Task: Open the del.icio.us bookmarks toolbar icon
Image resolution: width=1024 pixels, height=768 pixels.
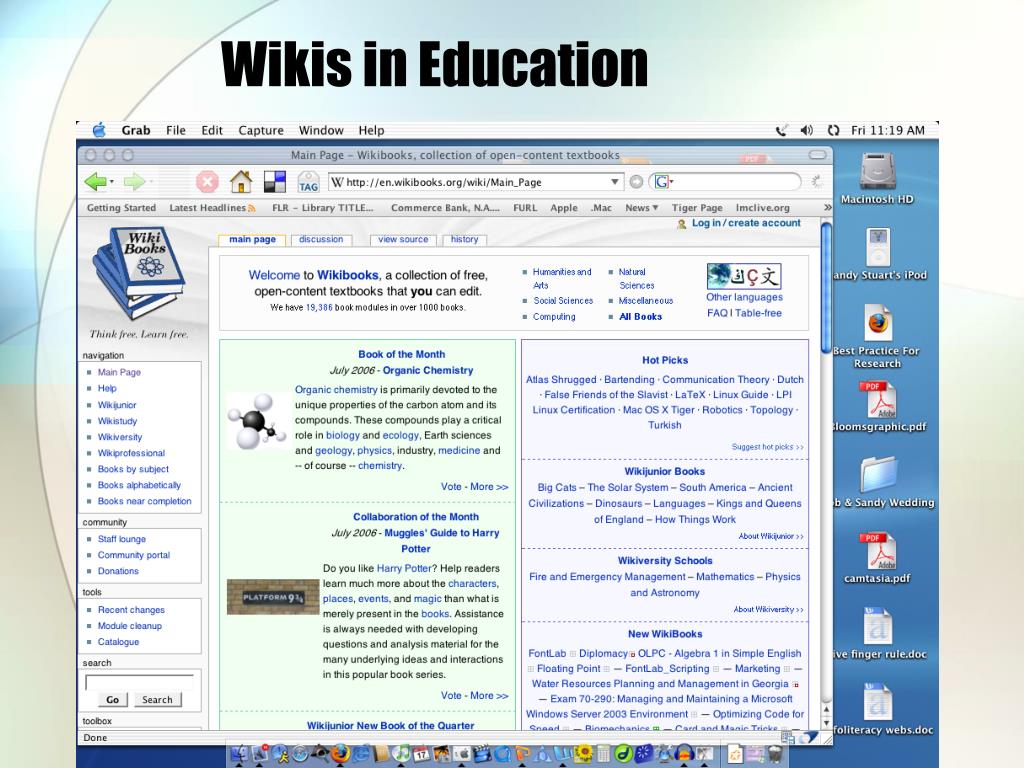Action: tap(274, 182)
